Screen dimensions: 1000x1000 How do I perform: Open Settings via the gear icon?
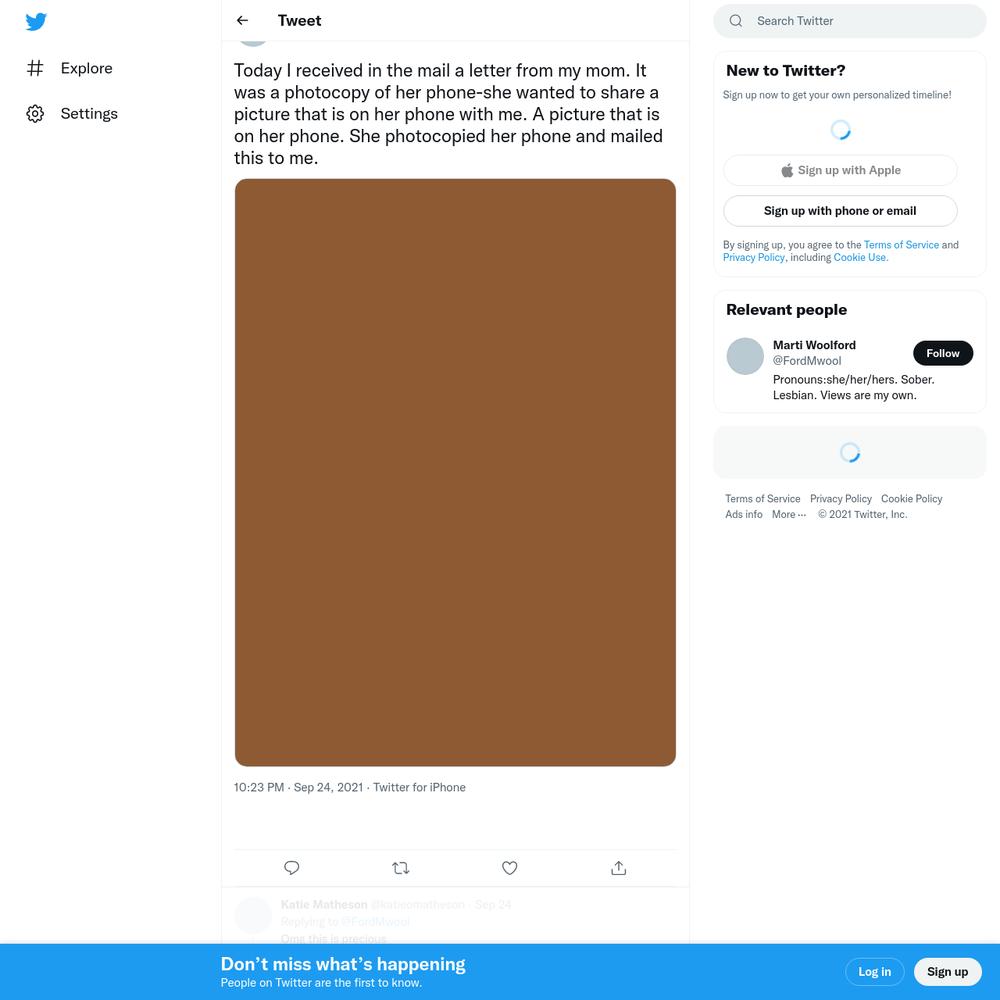(35, 114)
